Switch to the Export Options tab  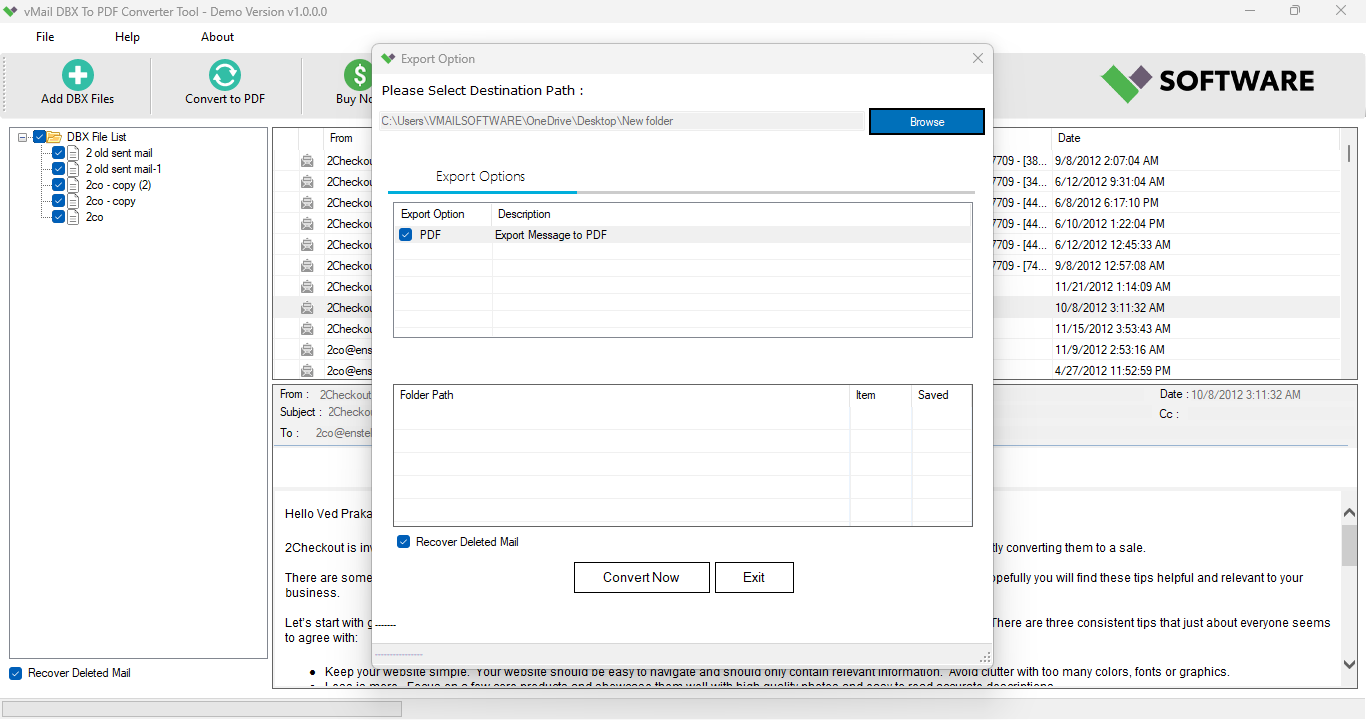tap(481, 175)
